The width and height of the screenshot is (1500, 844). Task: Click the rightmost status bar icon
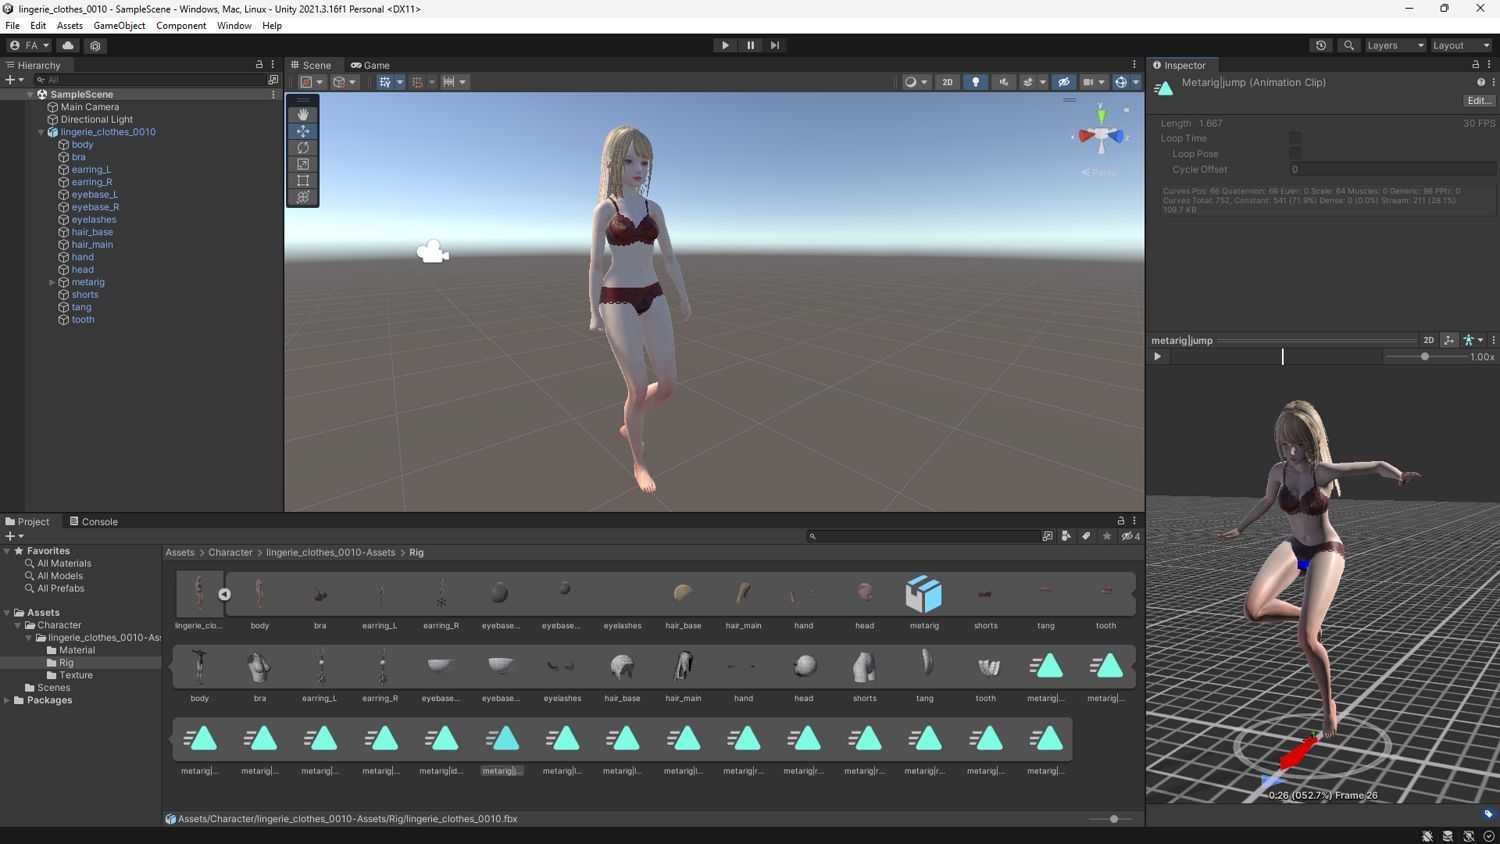(1489, 836)
